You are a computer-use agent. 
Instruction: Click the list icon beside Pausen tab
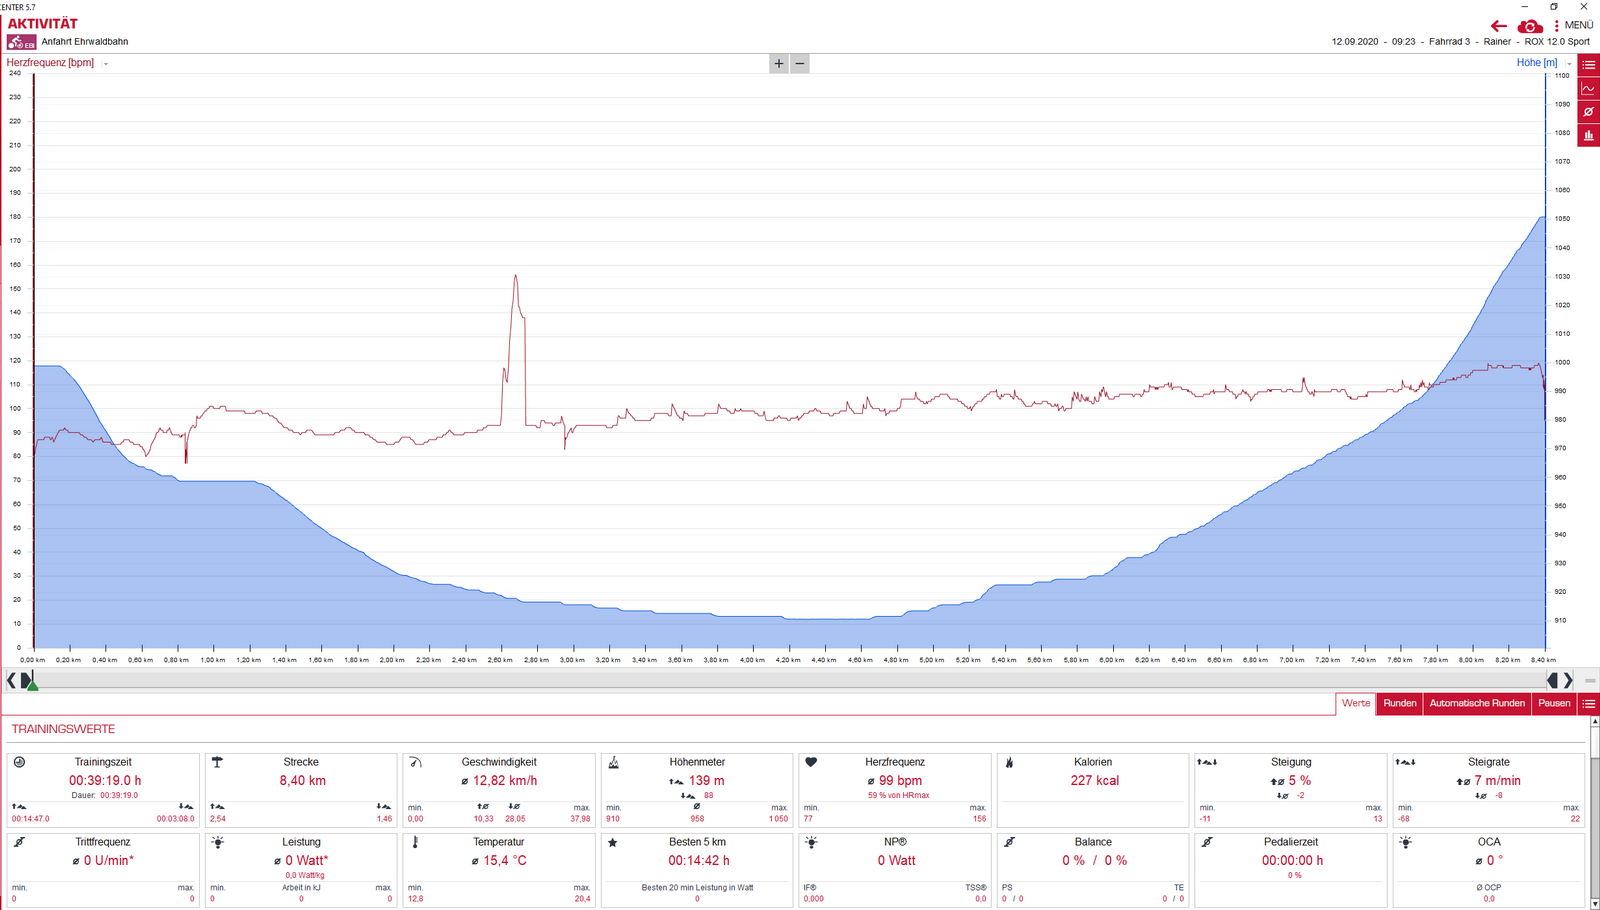pyautogui.click(x=1588, y=704)
